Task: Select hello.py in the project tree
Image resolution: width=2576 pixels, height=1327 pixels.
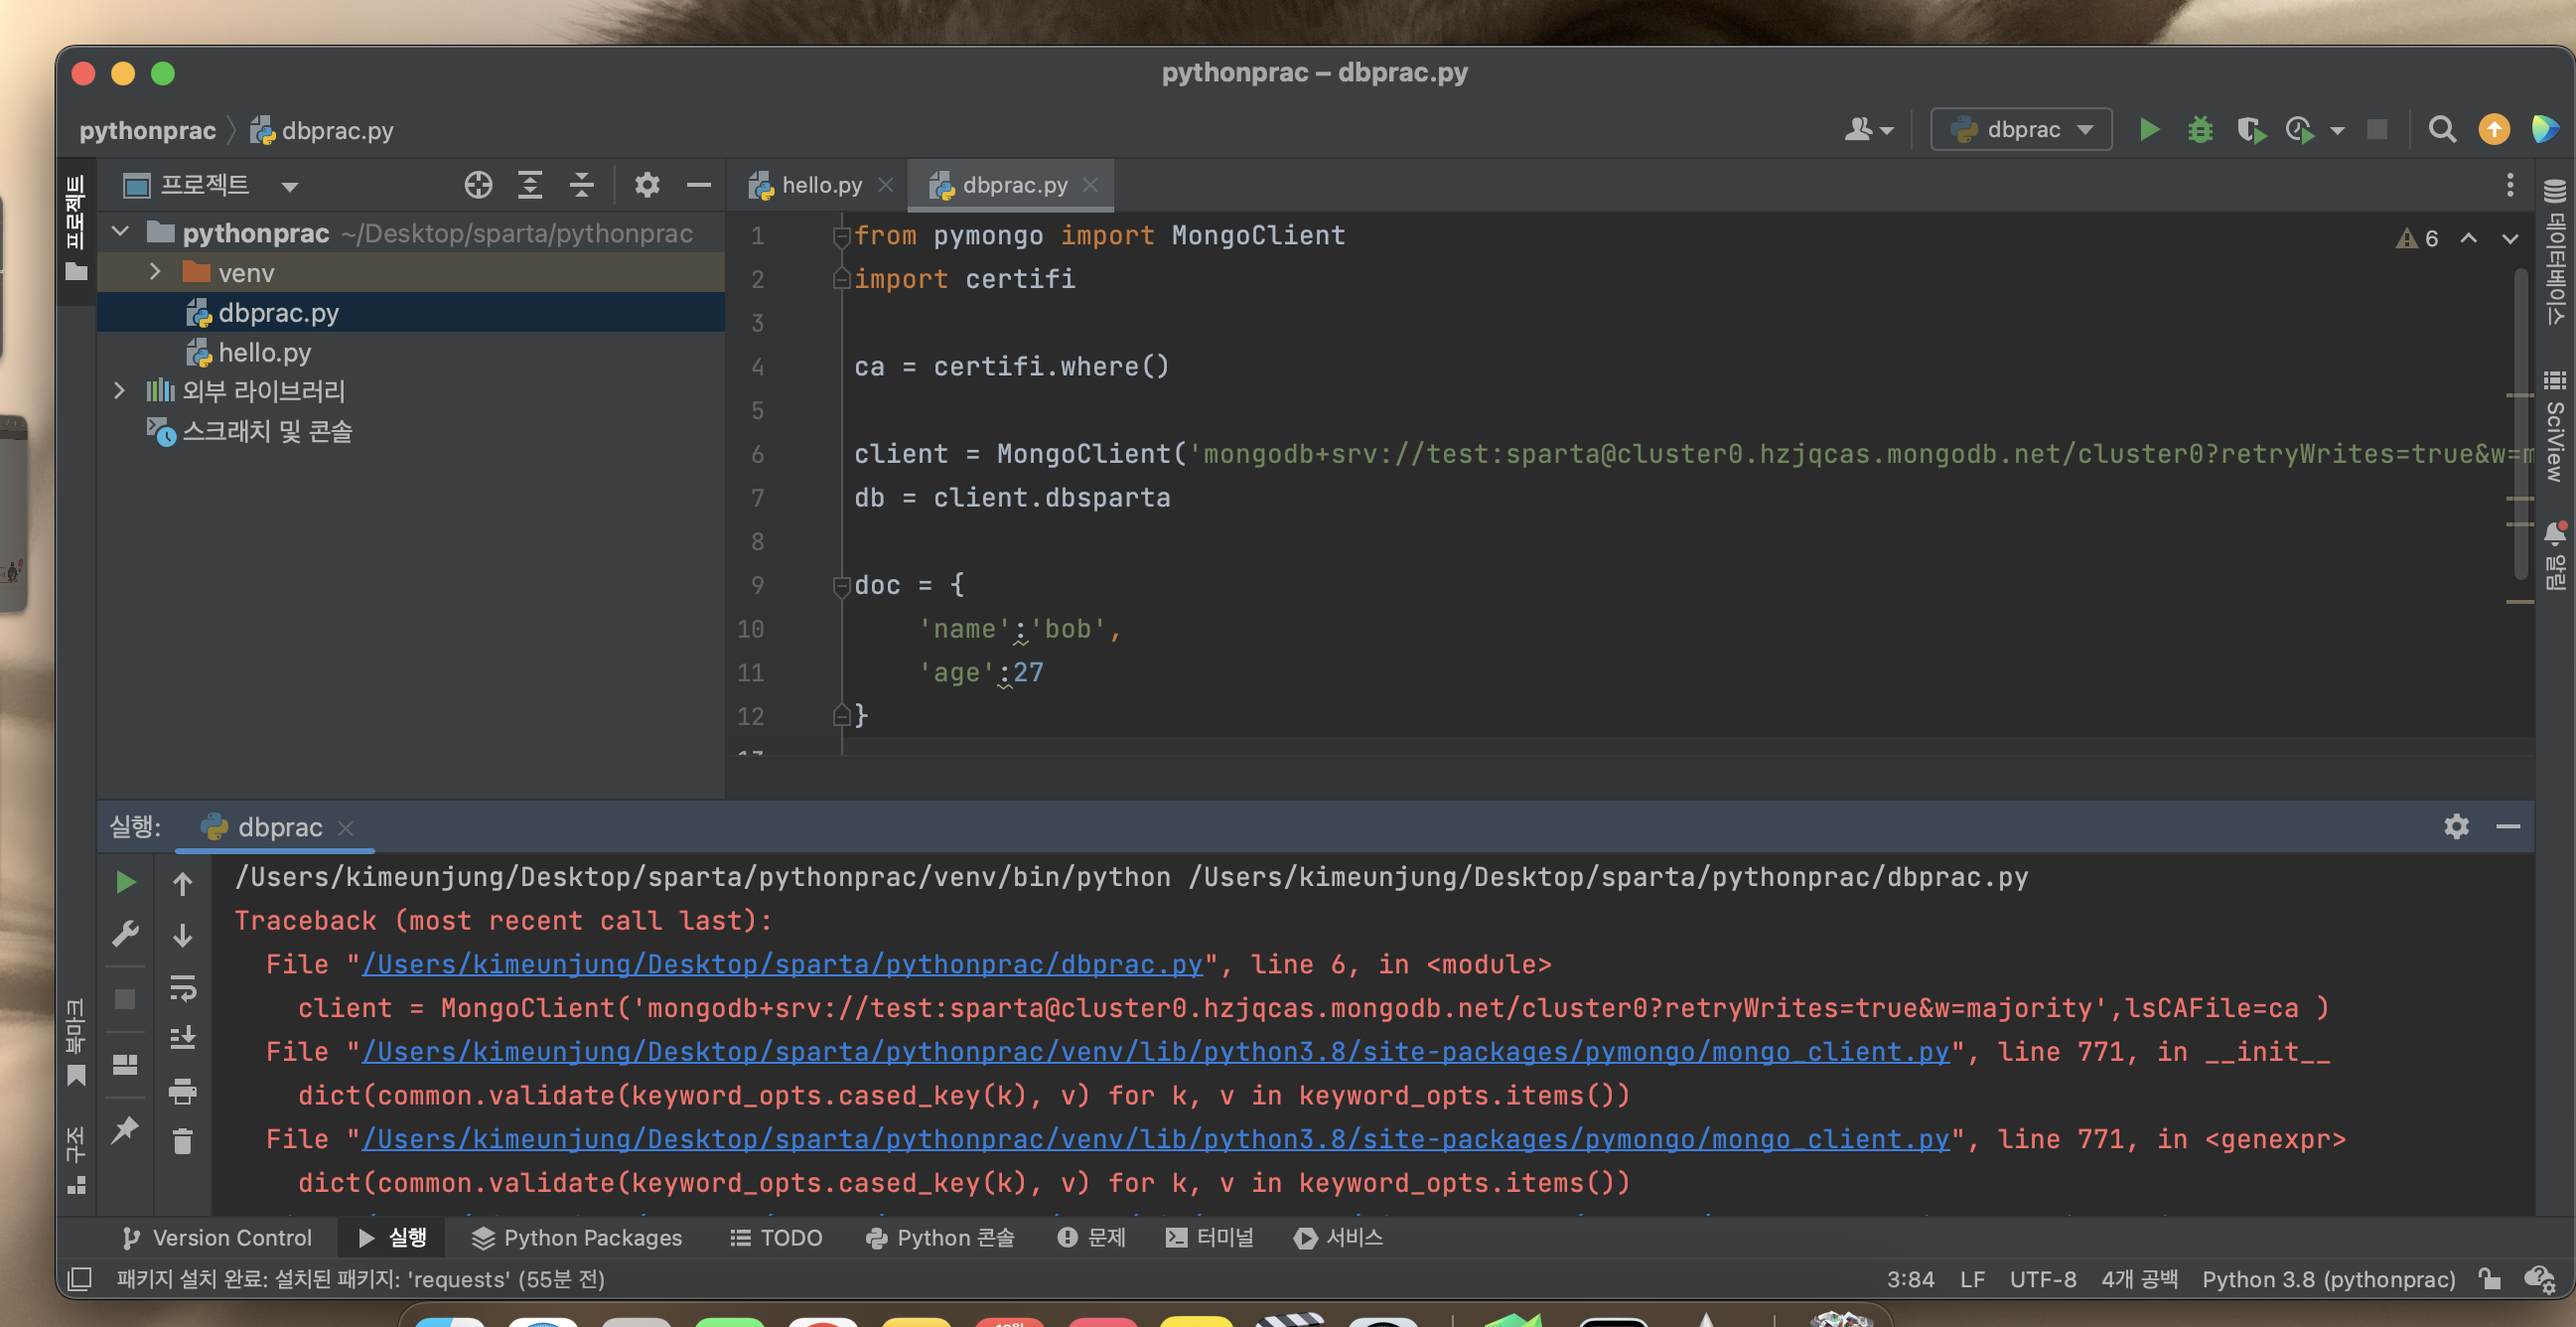Action: (x=410, y=353)
